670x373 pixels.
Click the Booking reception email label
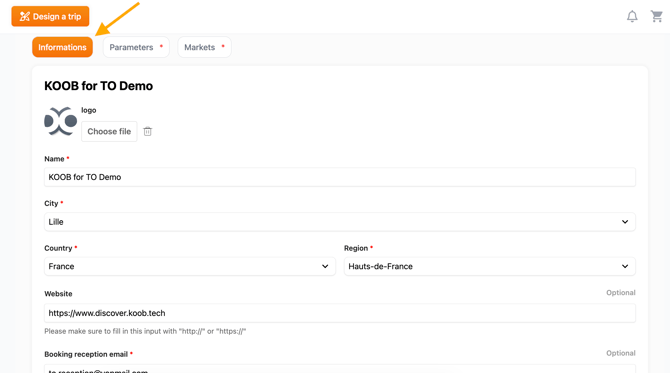point(86,354)
